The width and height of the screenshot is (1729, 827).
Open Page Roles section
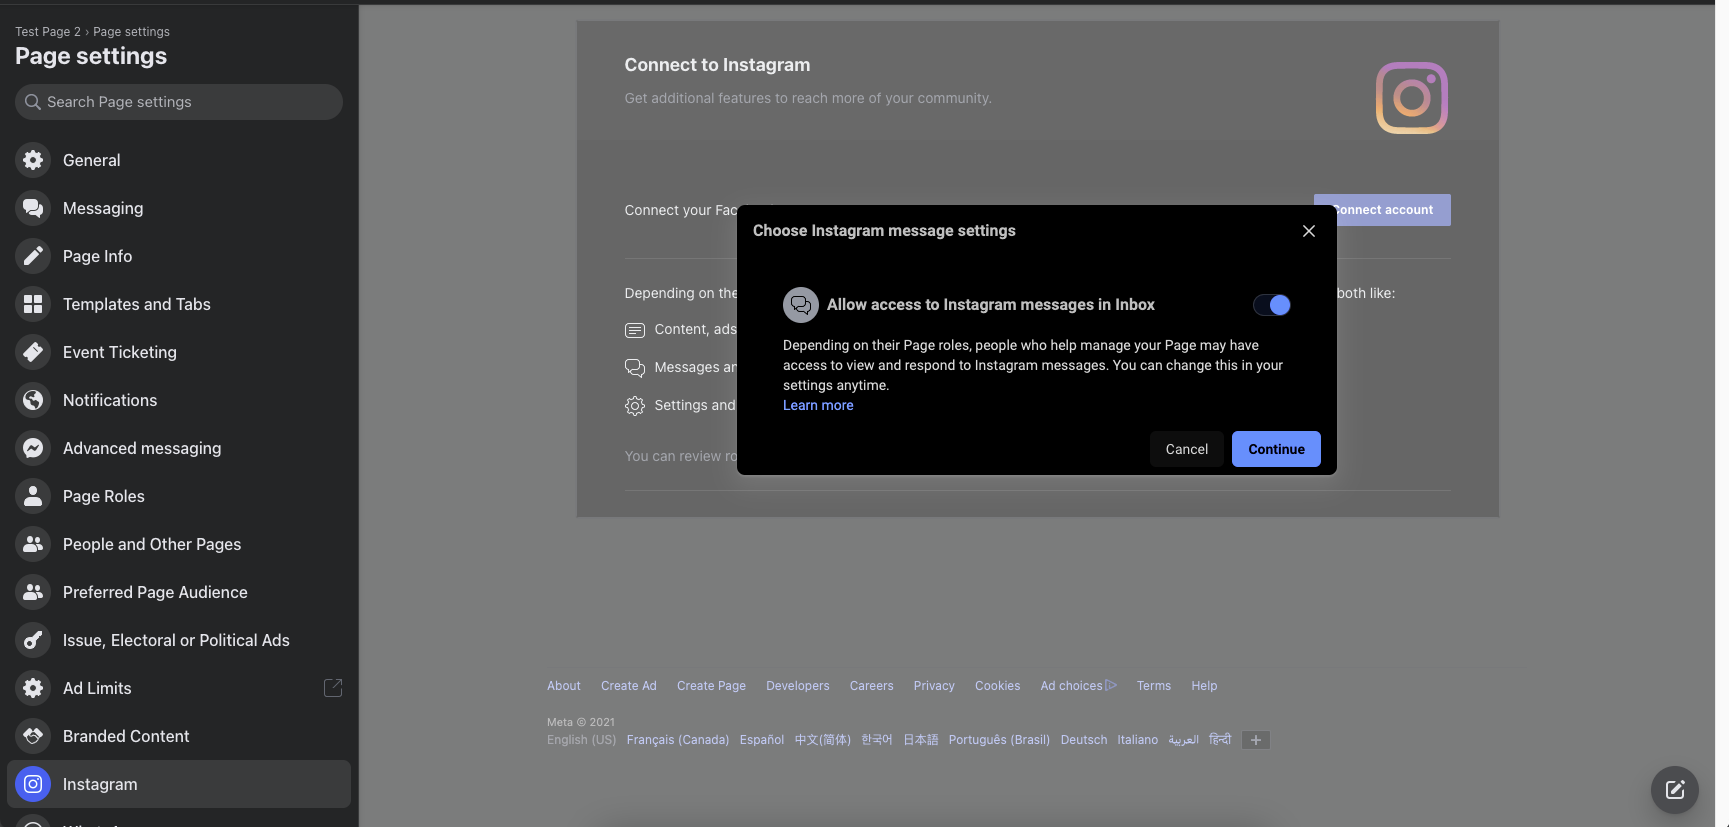tap(179, 496)
